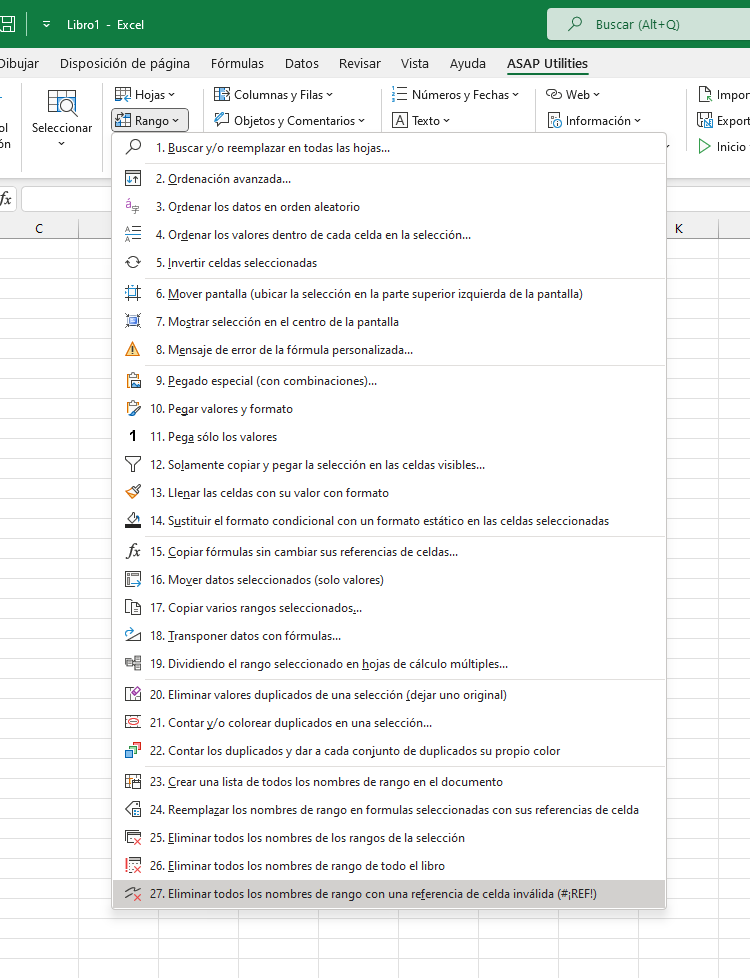
Task: Expand the Seleccionar dropdown
Action: (62, 119)
